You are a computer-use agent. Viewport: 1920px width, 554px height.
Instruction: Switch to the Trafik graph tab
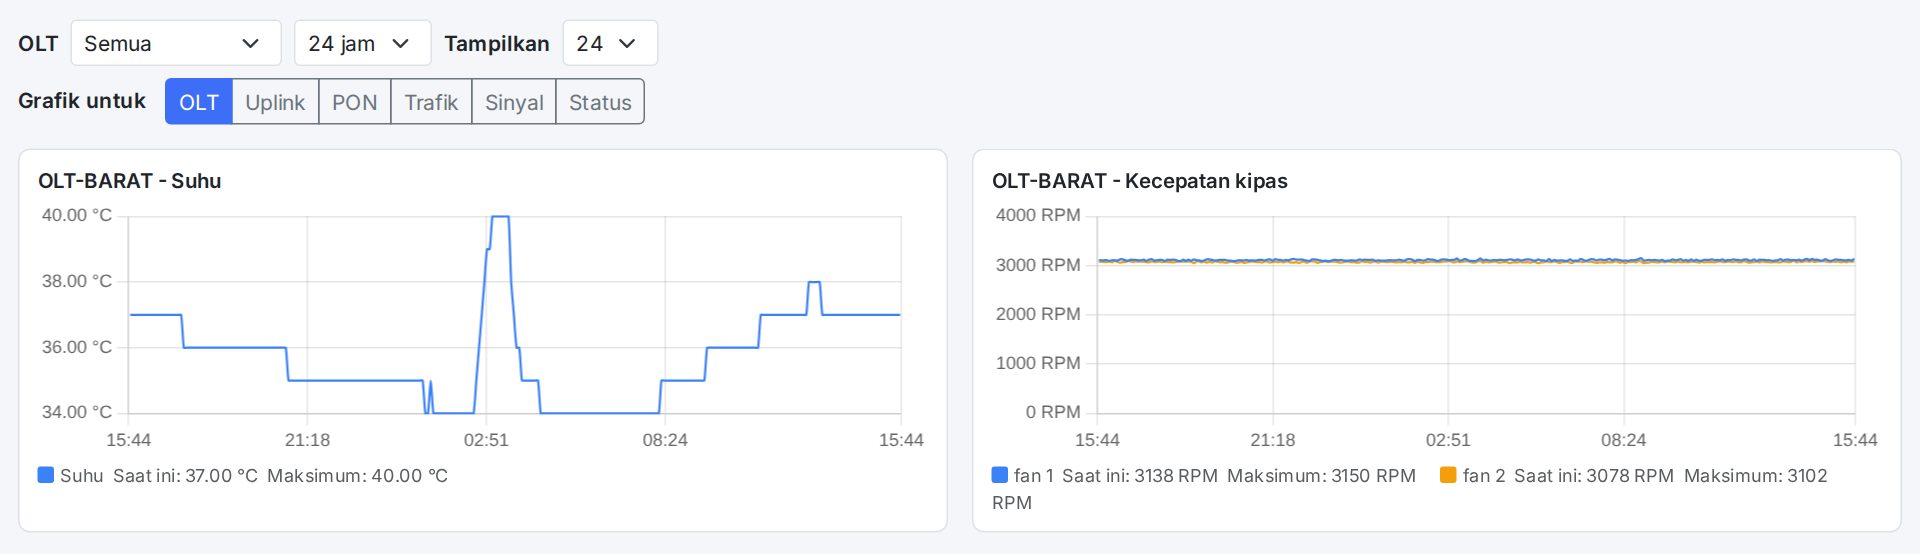tap(431, 102)
